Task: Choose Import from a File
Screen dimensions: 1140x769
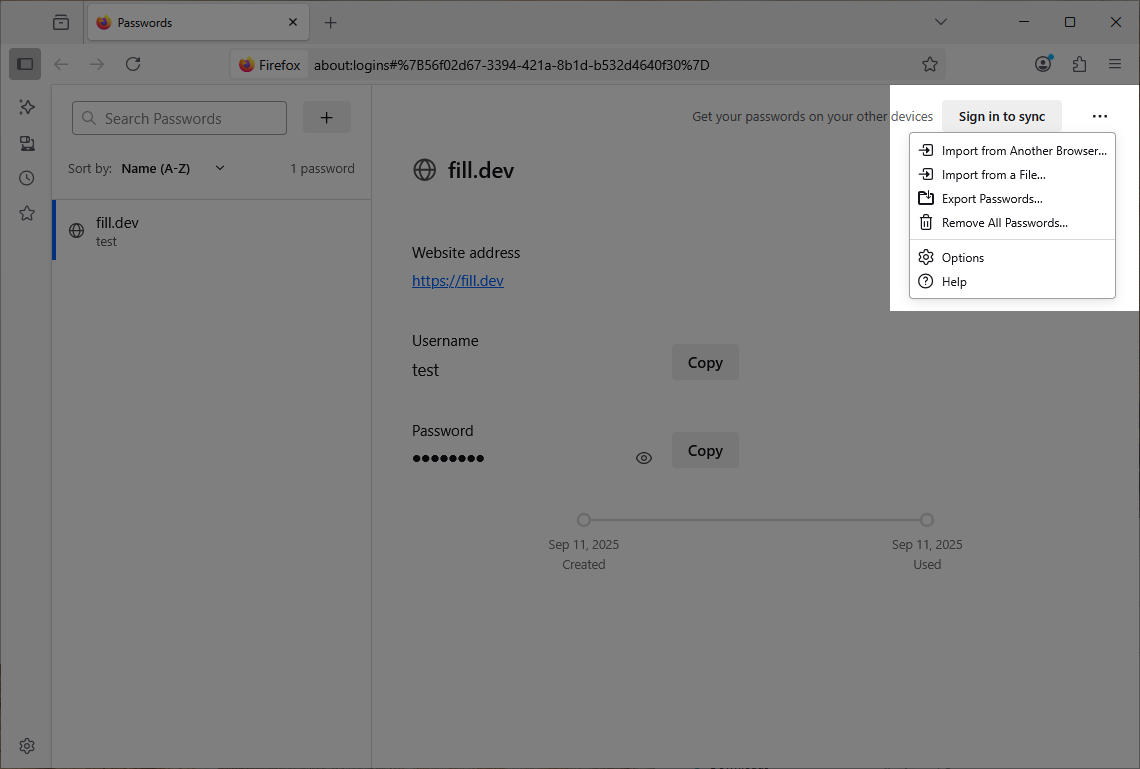Action: click(1012, 174)
